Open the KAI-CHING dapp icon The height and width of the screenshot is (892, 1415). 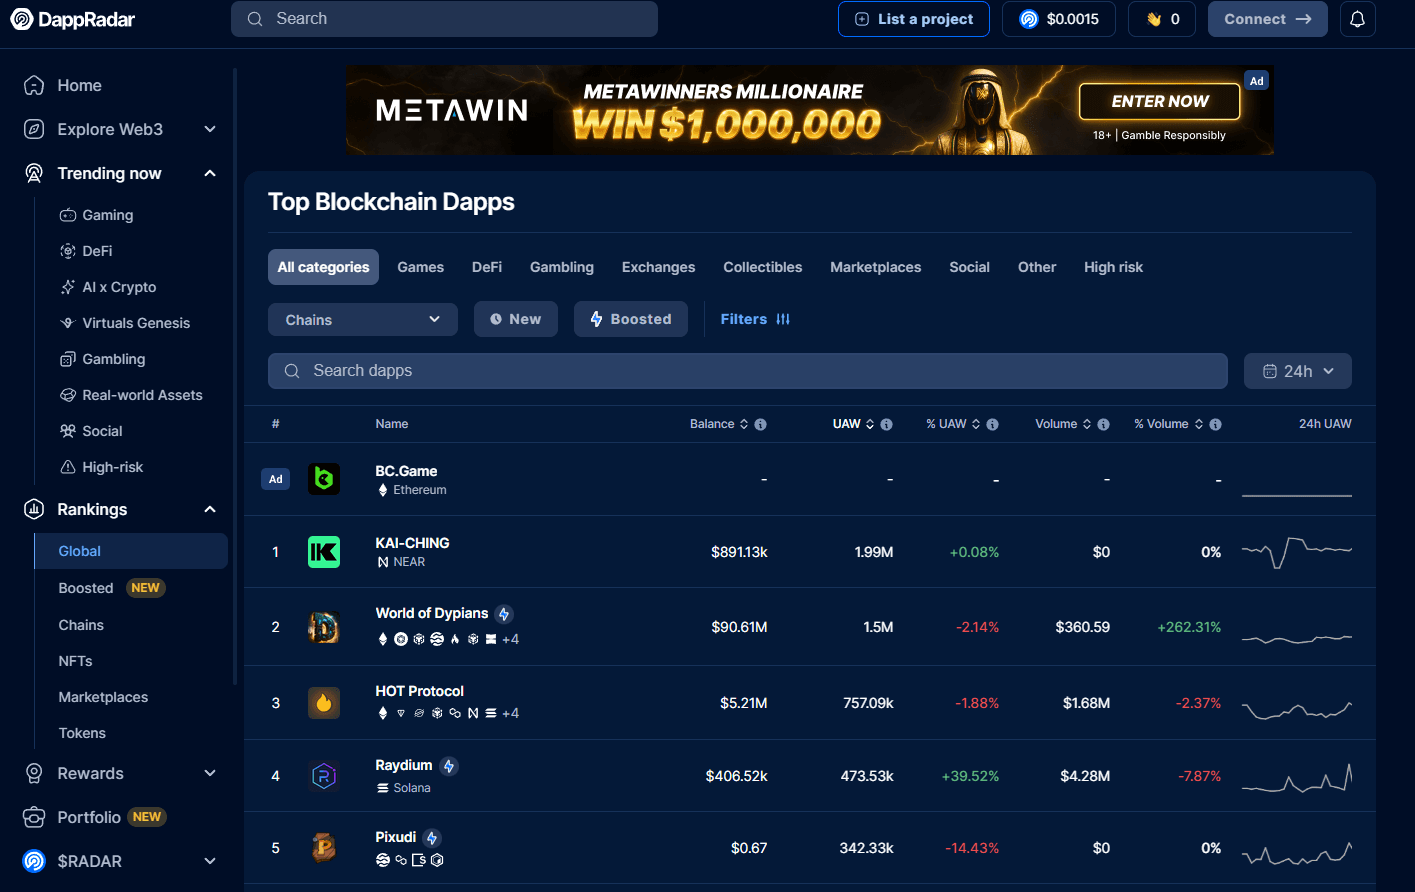pos(323,552)
